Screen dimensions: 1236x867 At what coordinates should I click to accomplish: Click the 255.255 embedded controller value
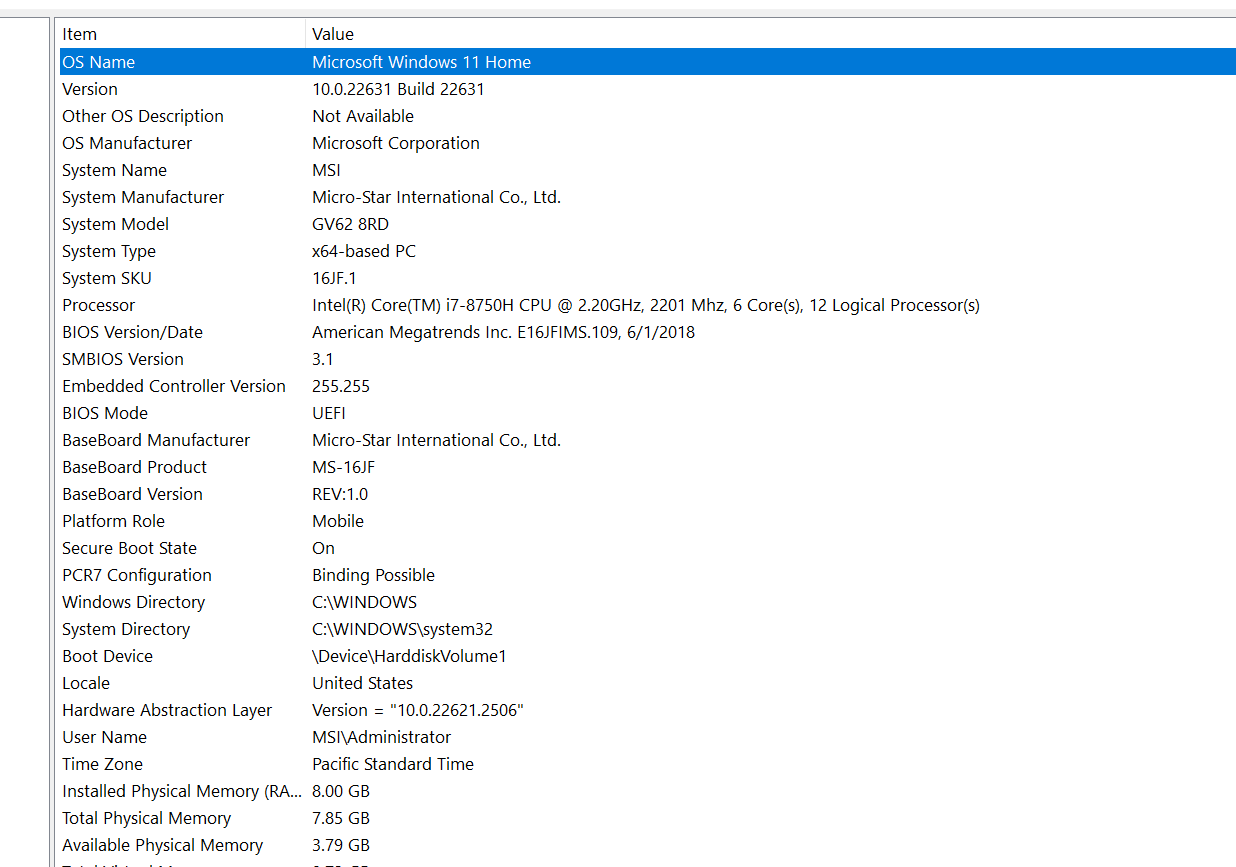[x=341, y=386]
